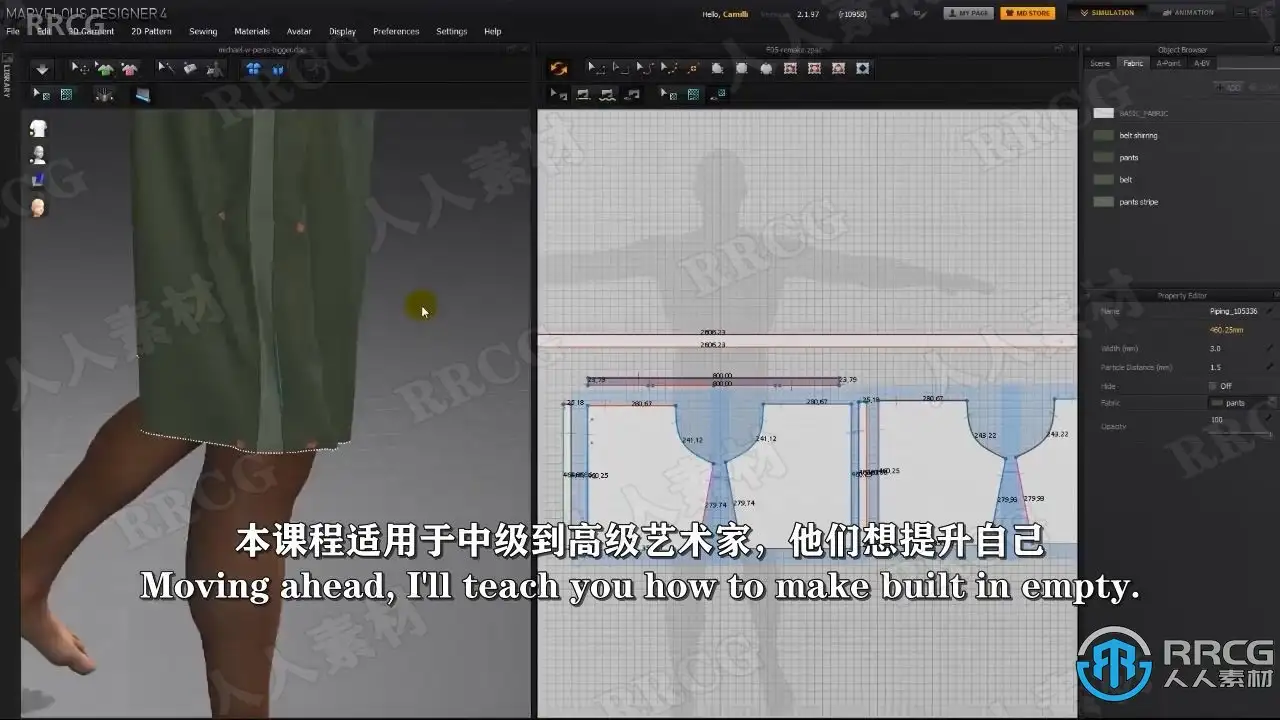
Task: Select the pin/needle arrow tool in 3D toolbar
Action: (x=166, y=69)
